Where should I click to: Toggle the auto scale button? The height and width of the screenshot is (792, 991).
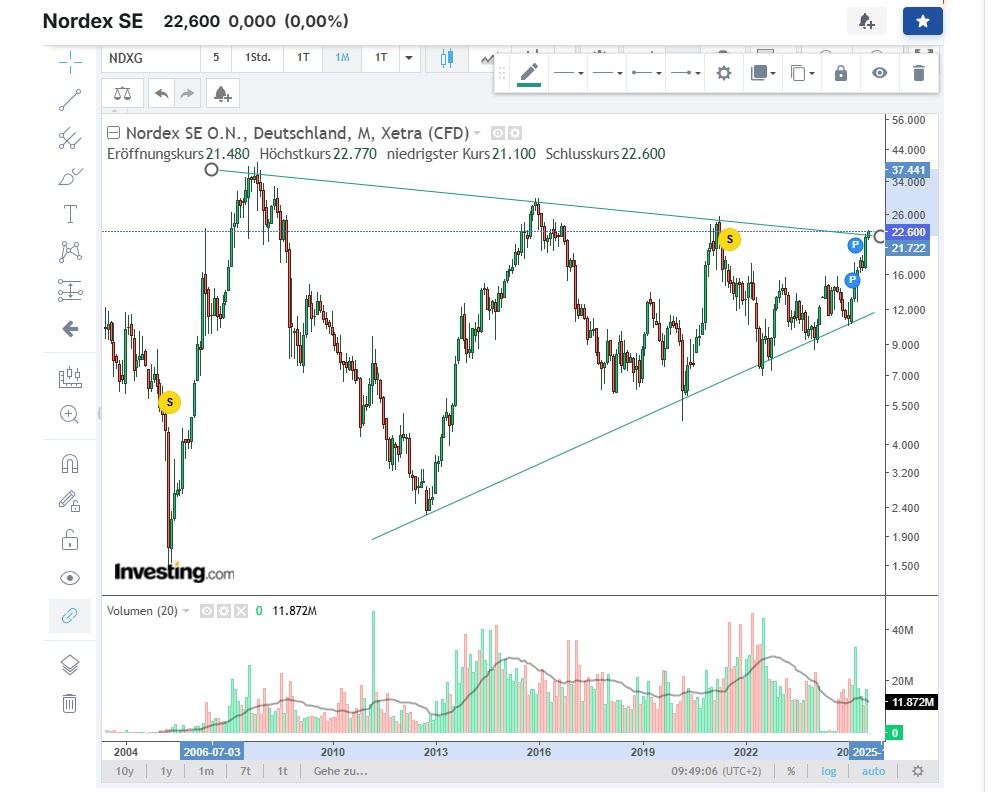[873, 771]
